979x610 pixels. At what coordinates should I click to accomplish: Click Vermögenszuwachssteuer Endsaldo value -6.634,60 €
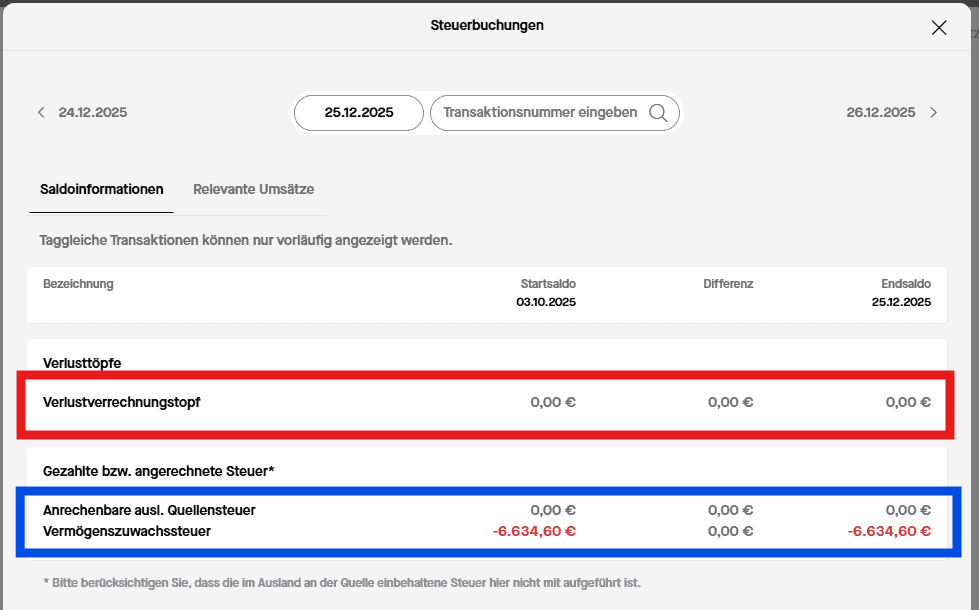click(889, 532)
